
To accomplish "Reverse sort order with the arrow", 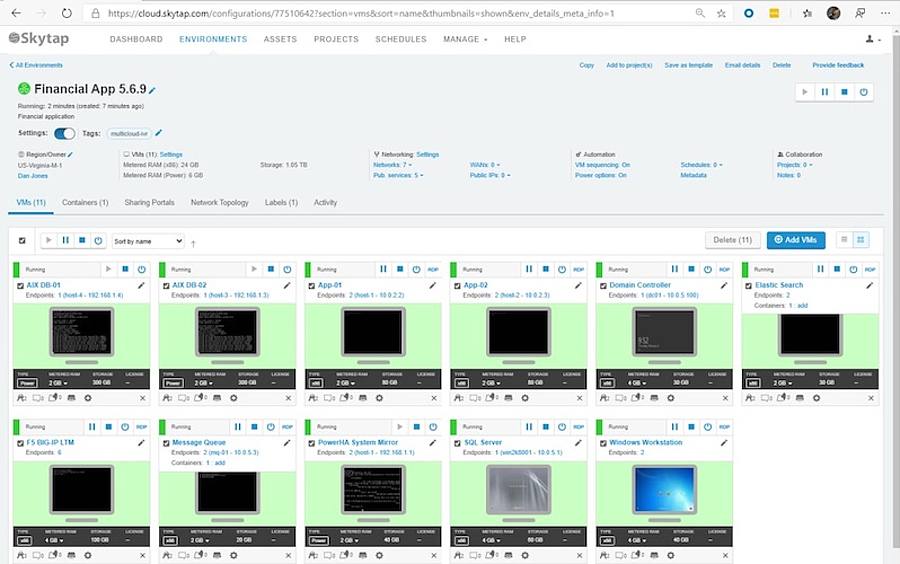I will coord(193,243).
